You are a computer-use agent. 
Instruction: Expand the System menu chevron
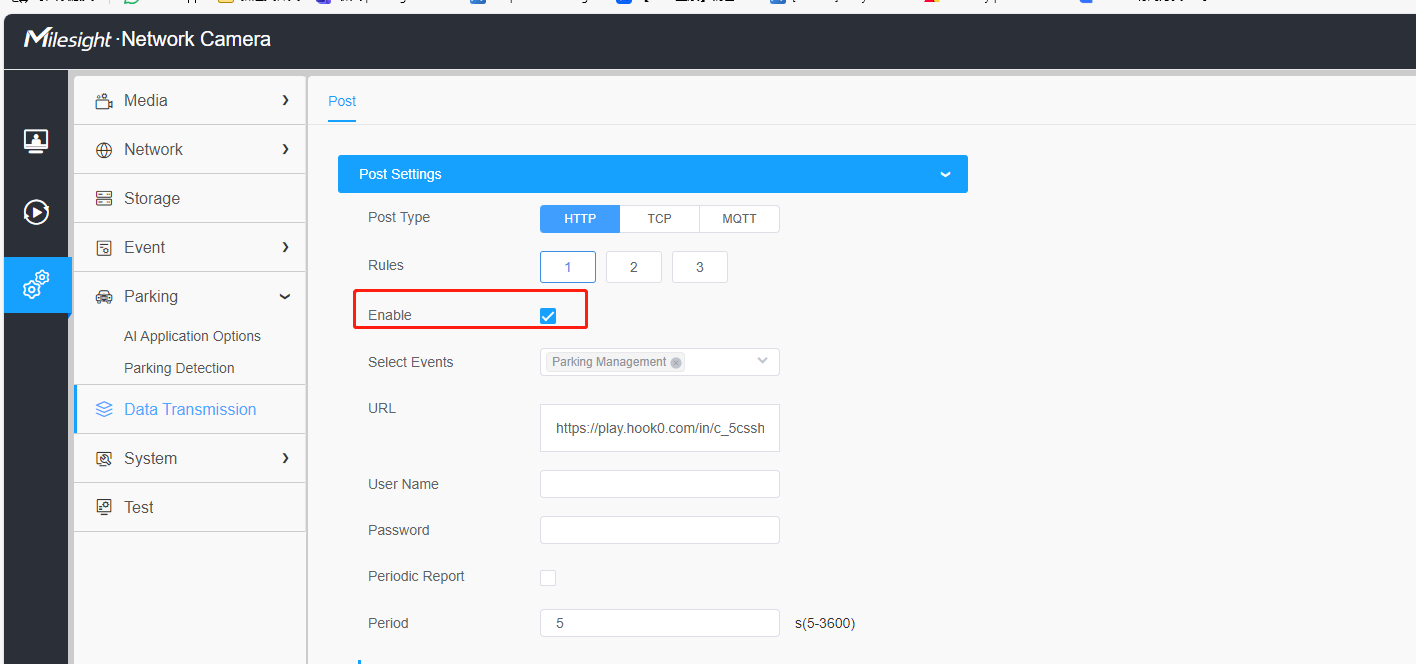pyautogui.click(x=286, y=458)
